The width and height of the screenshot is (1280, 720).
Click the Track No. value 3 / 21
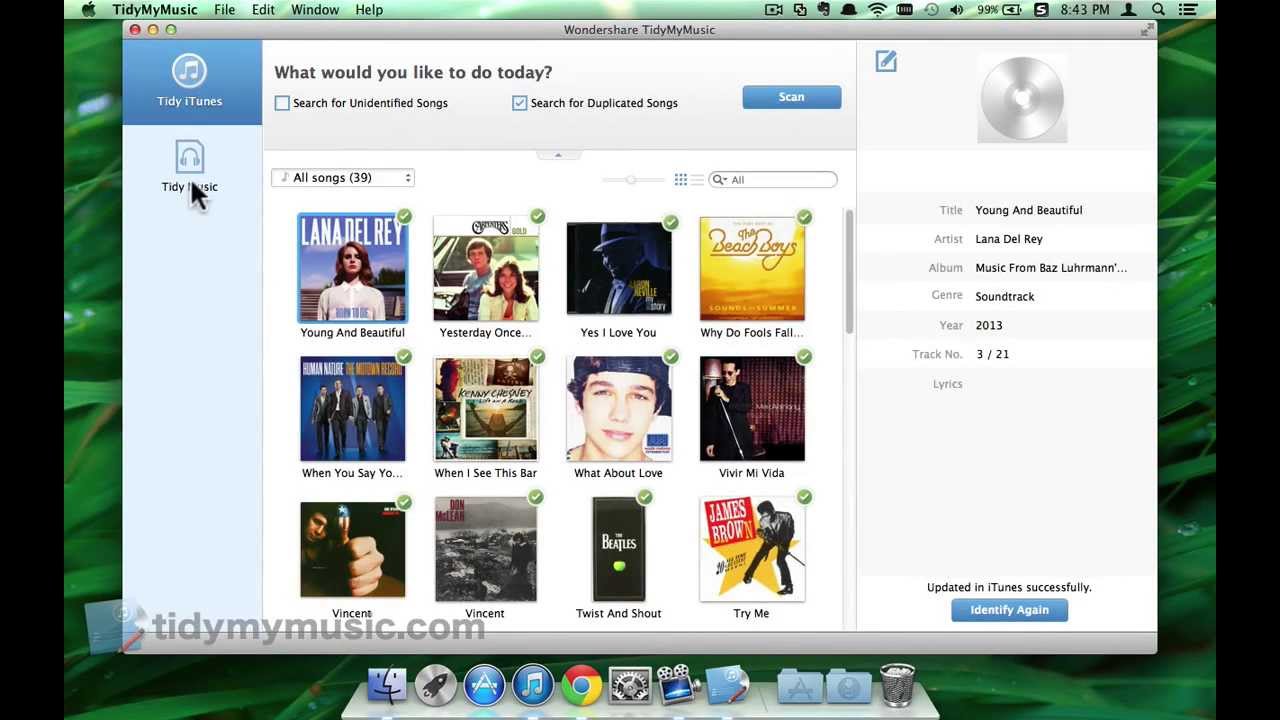pyautogui.click(x=992, y=355)
